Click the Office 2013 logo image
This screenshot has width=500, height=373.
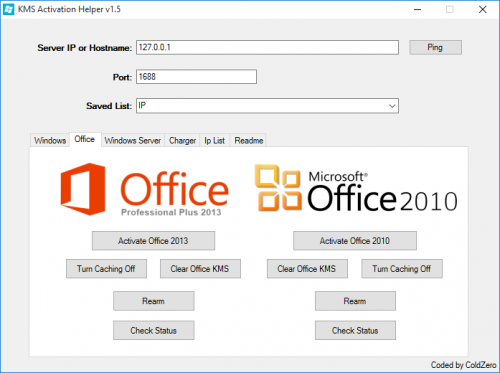tap(144, 189)
